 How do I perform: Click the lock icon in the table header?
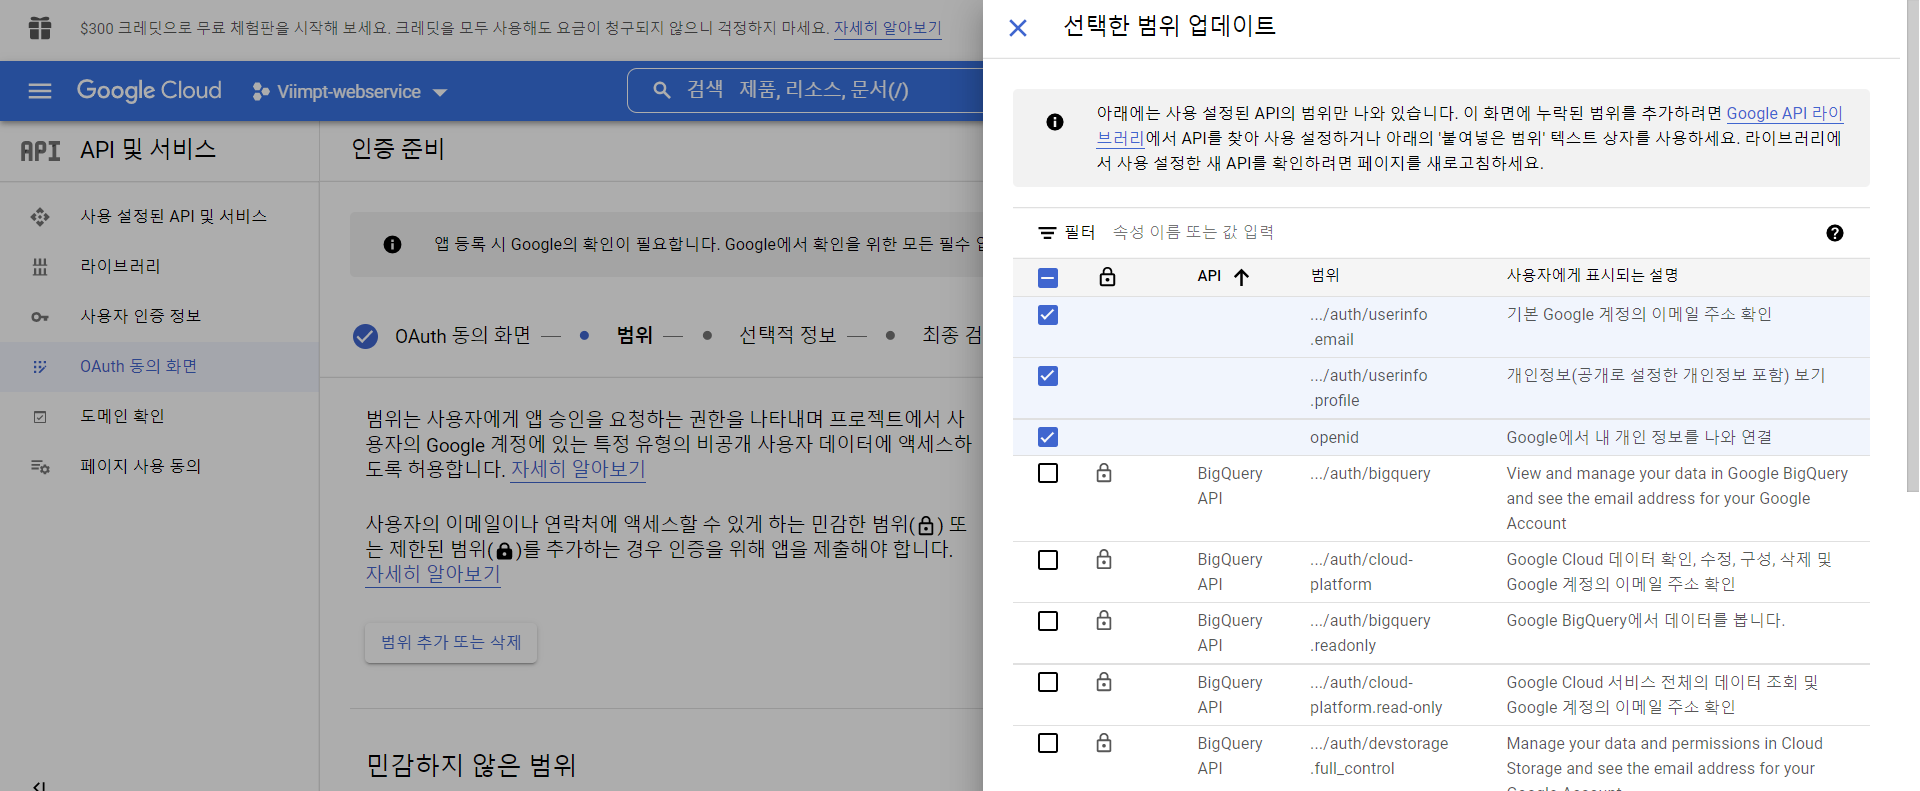click(x=1107, y=276)
